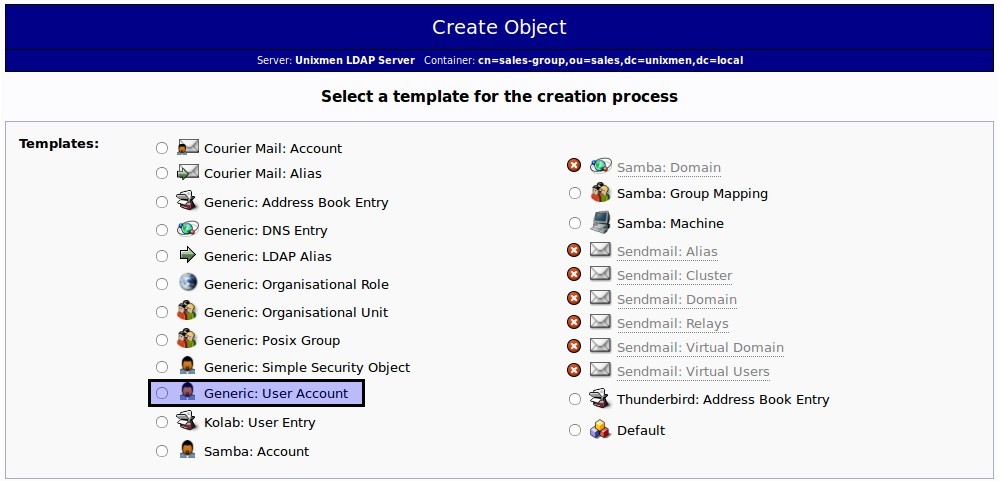Click the Generic: Address Book Entry label
Image resolution: width=1001 pixels, height=481 pixels.
[296, 202]
